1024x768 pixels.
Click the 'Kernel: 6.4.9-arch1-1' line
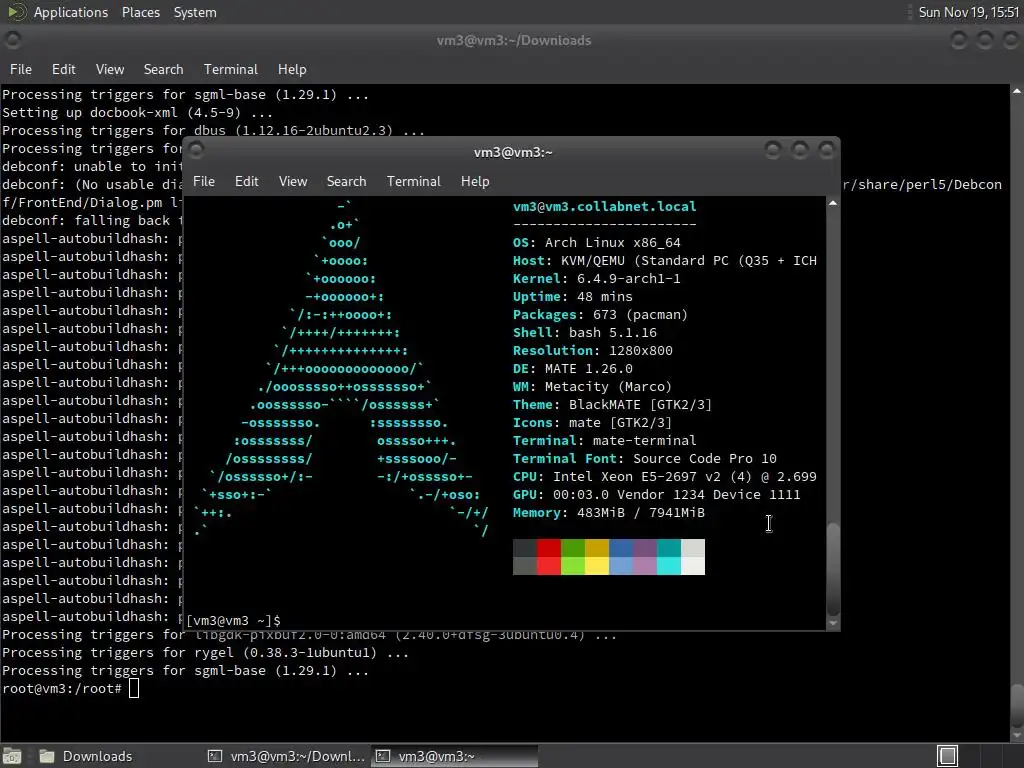(596, 278)
